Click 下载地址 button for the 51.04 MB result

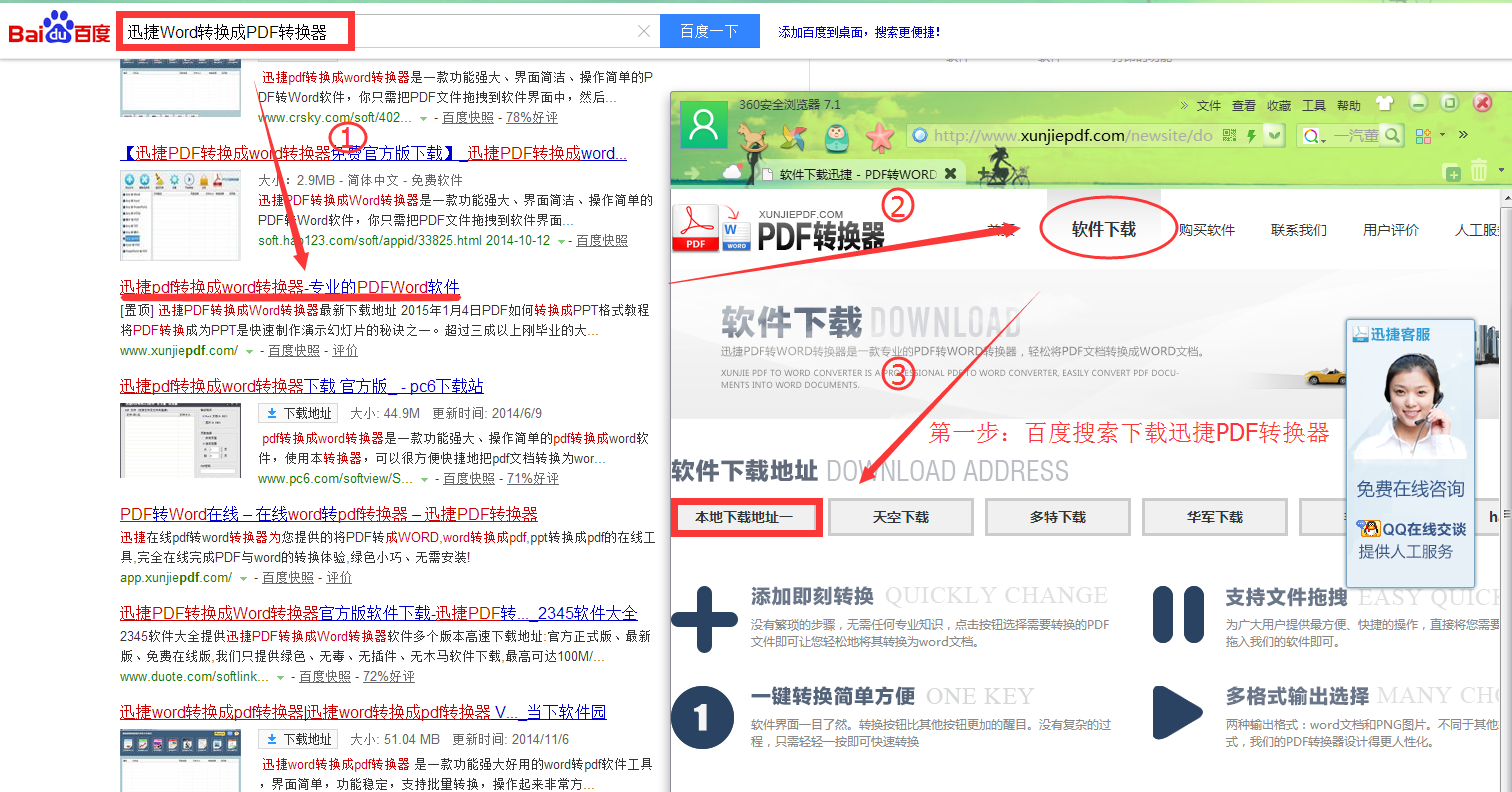pyautogui.click(x=298, y=739)
